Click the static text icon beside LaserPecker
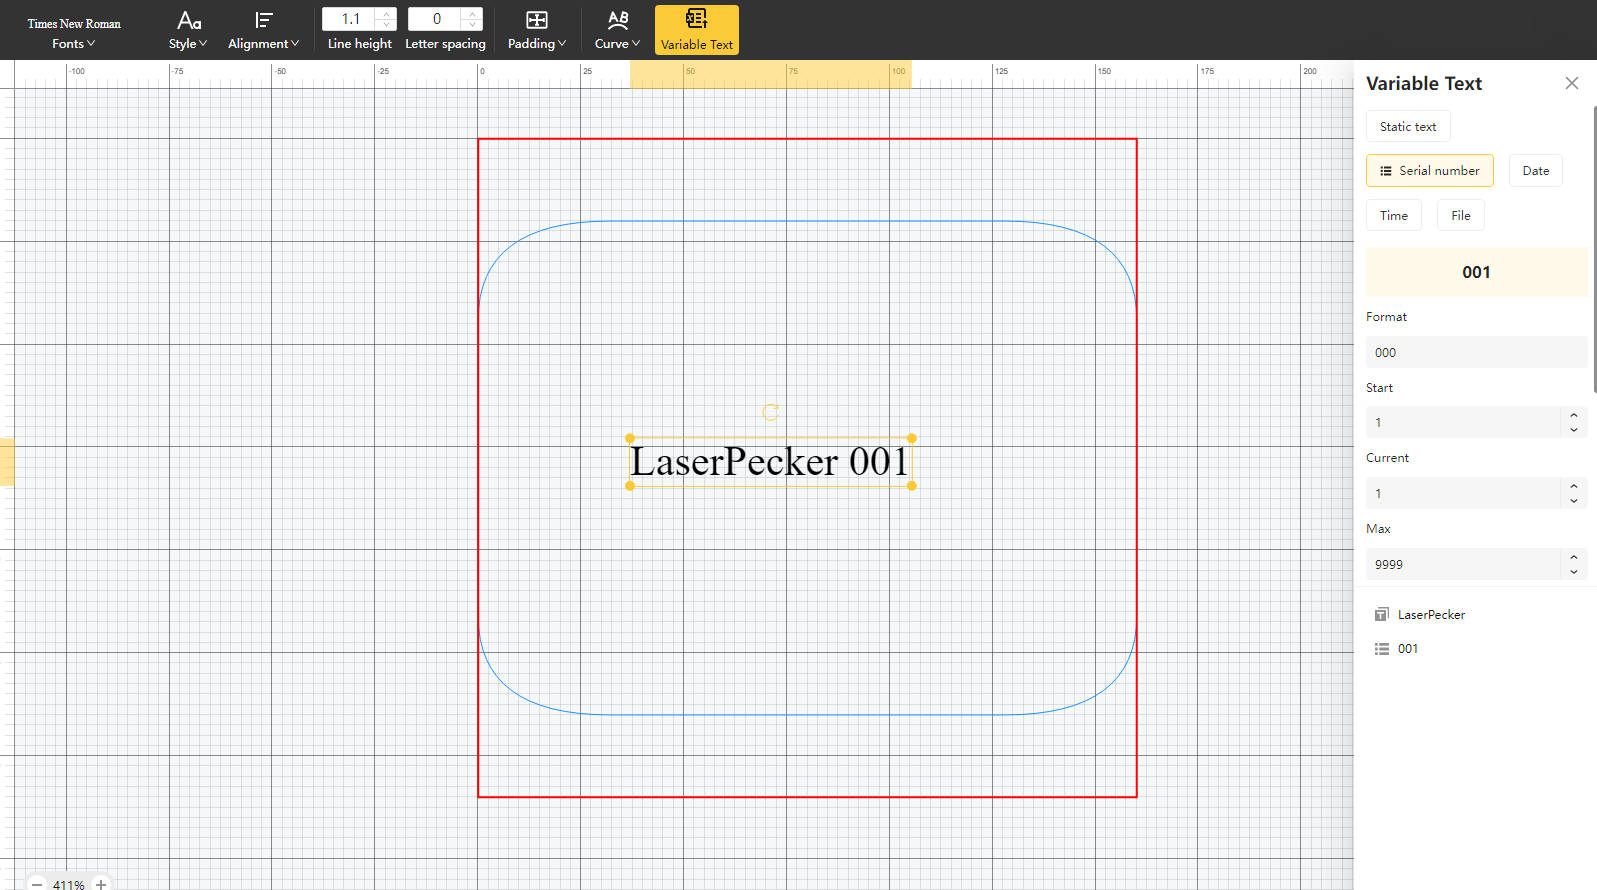Screen dimensions: 1597x890 (x=1382, y=614)
